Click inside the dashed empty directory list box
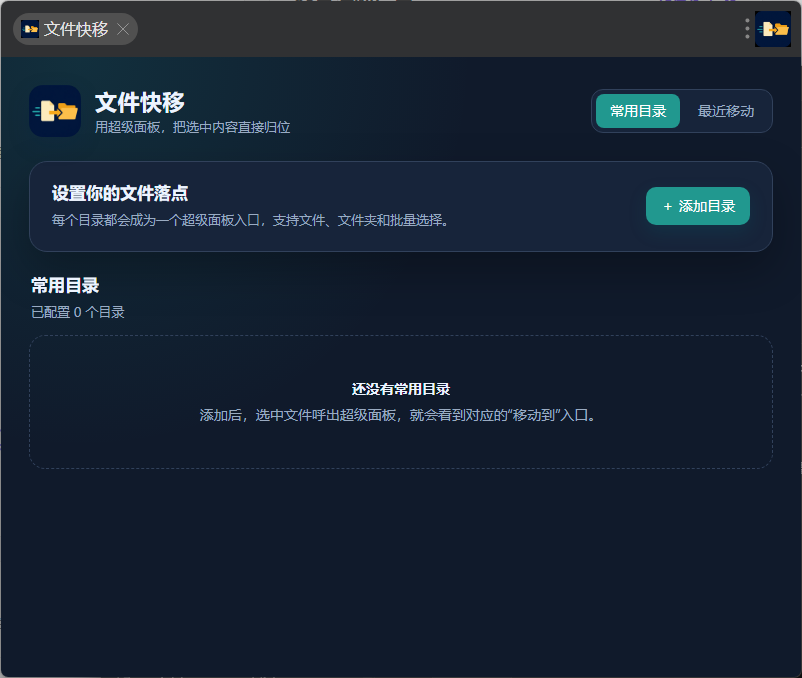The width and height of the screenshot is (802, 678). [x=400, y=358]
